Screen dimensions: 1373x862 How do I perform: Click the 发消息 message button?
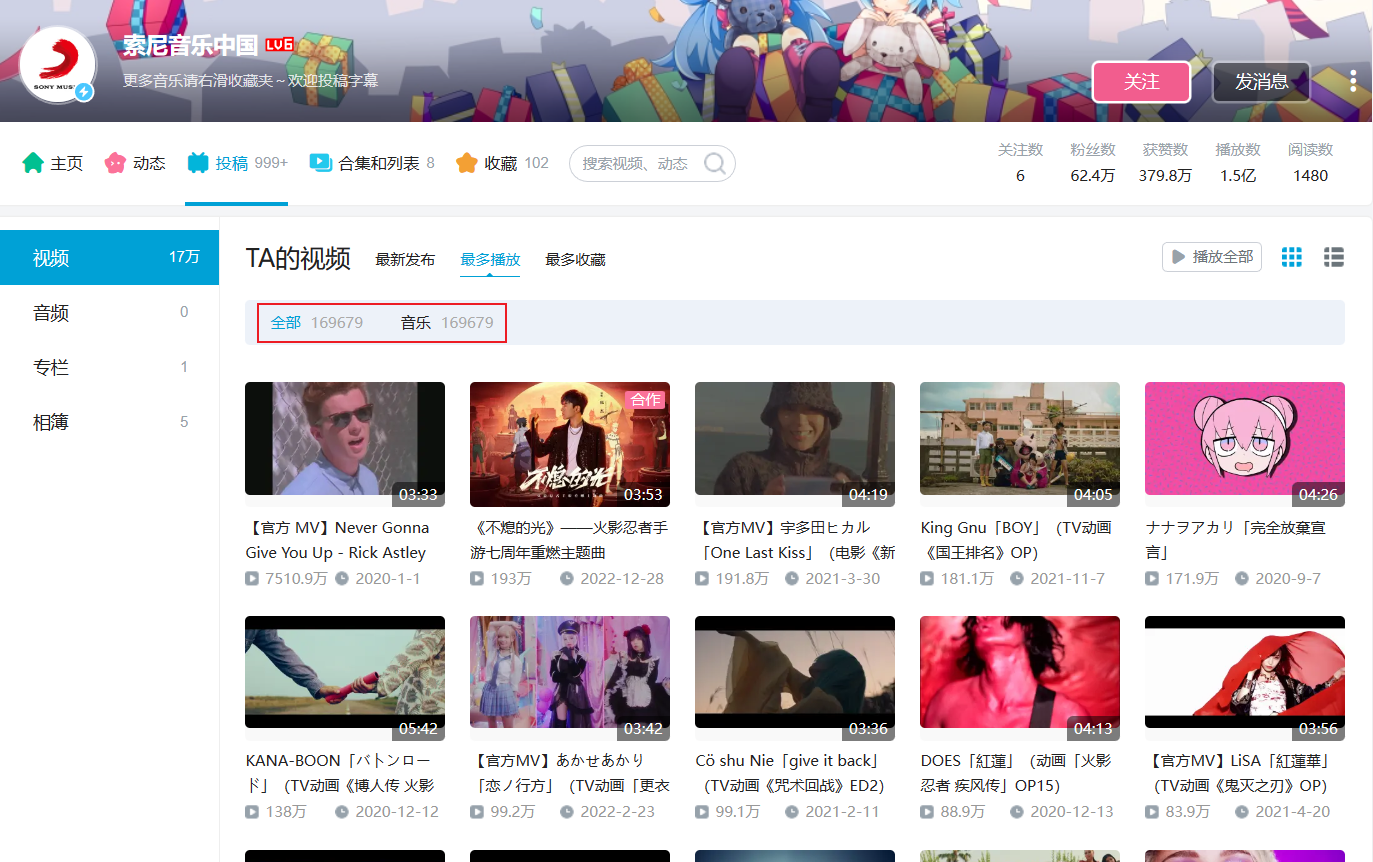(x=1261, y=82)
